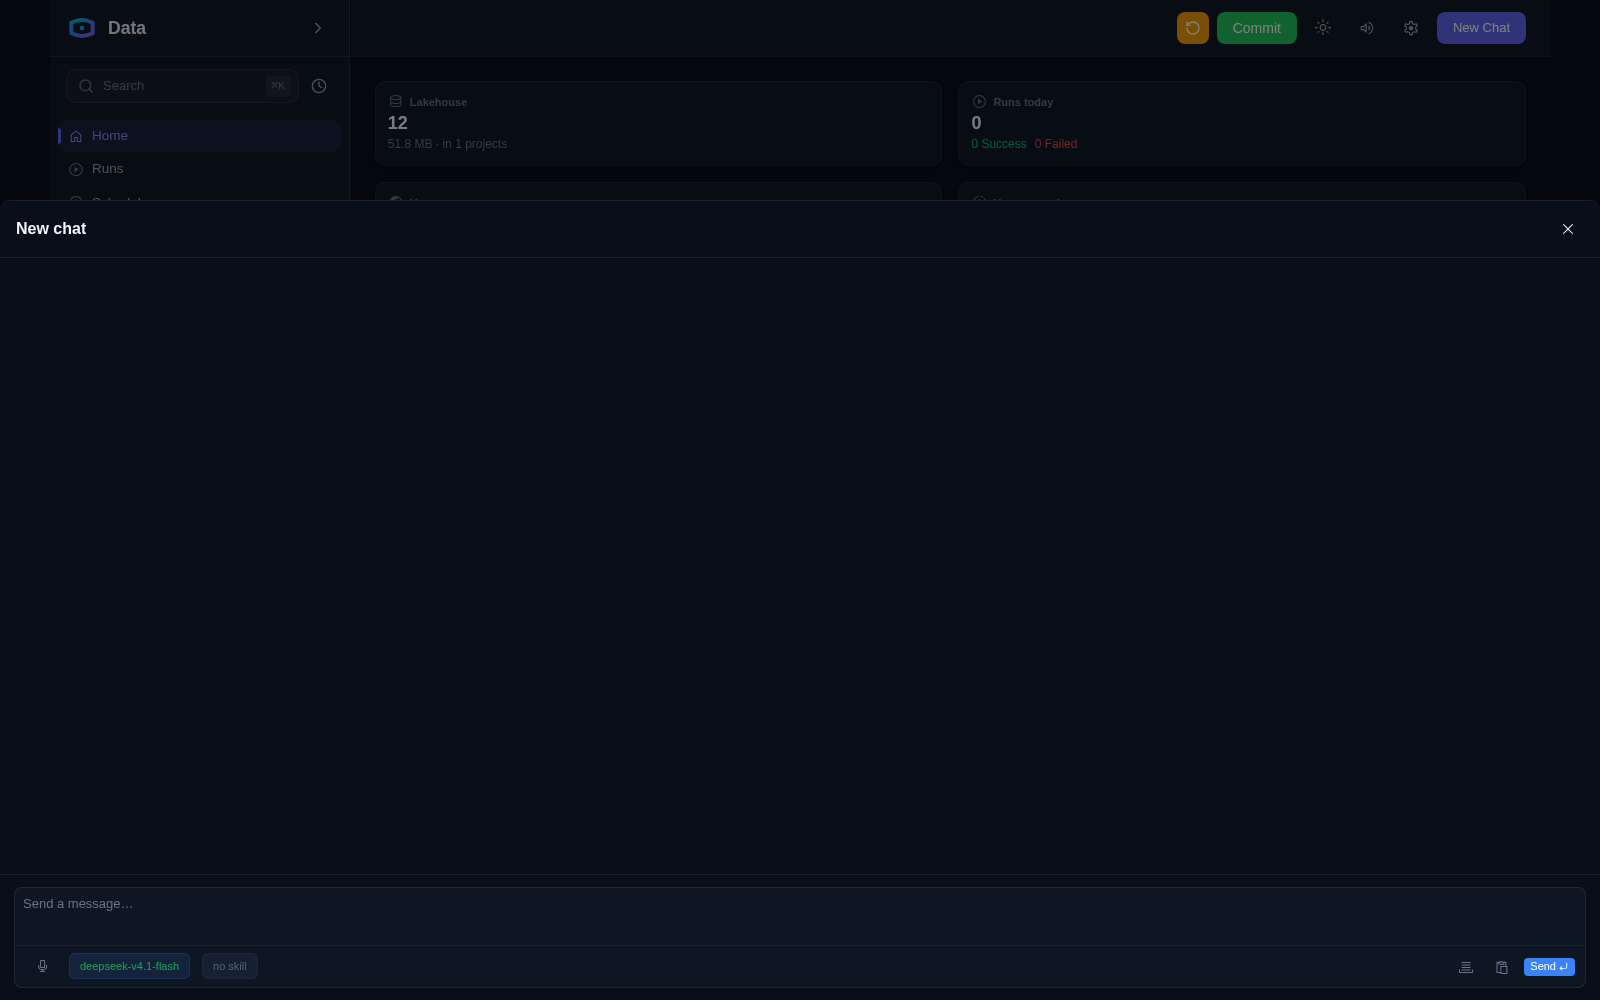Image resolution: width=1600 pixels, height=1000 pixels.
Task: Click the stacked-lines icon left of the clipboard
Action: tap(1465, 967)
